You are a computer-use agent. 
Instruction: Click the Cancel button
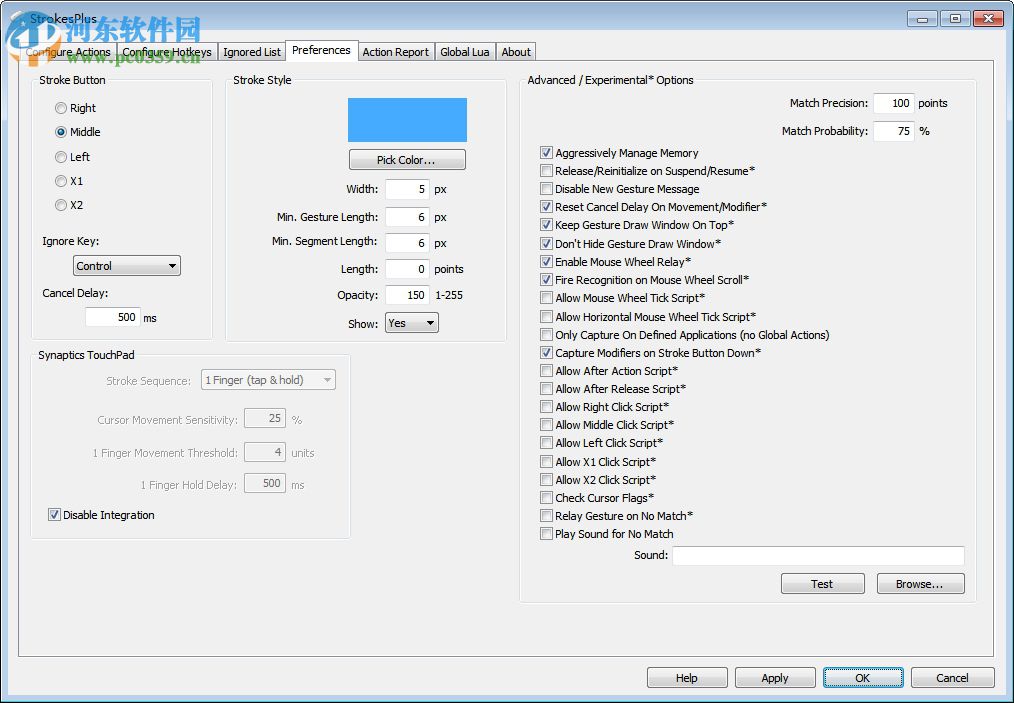click(x=952, y=678)
